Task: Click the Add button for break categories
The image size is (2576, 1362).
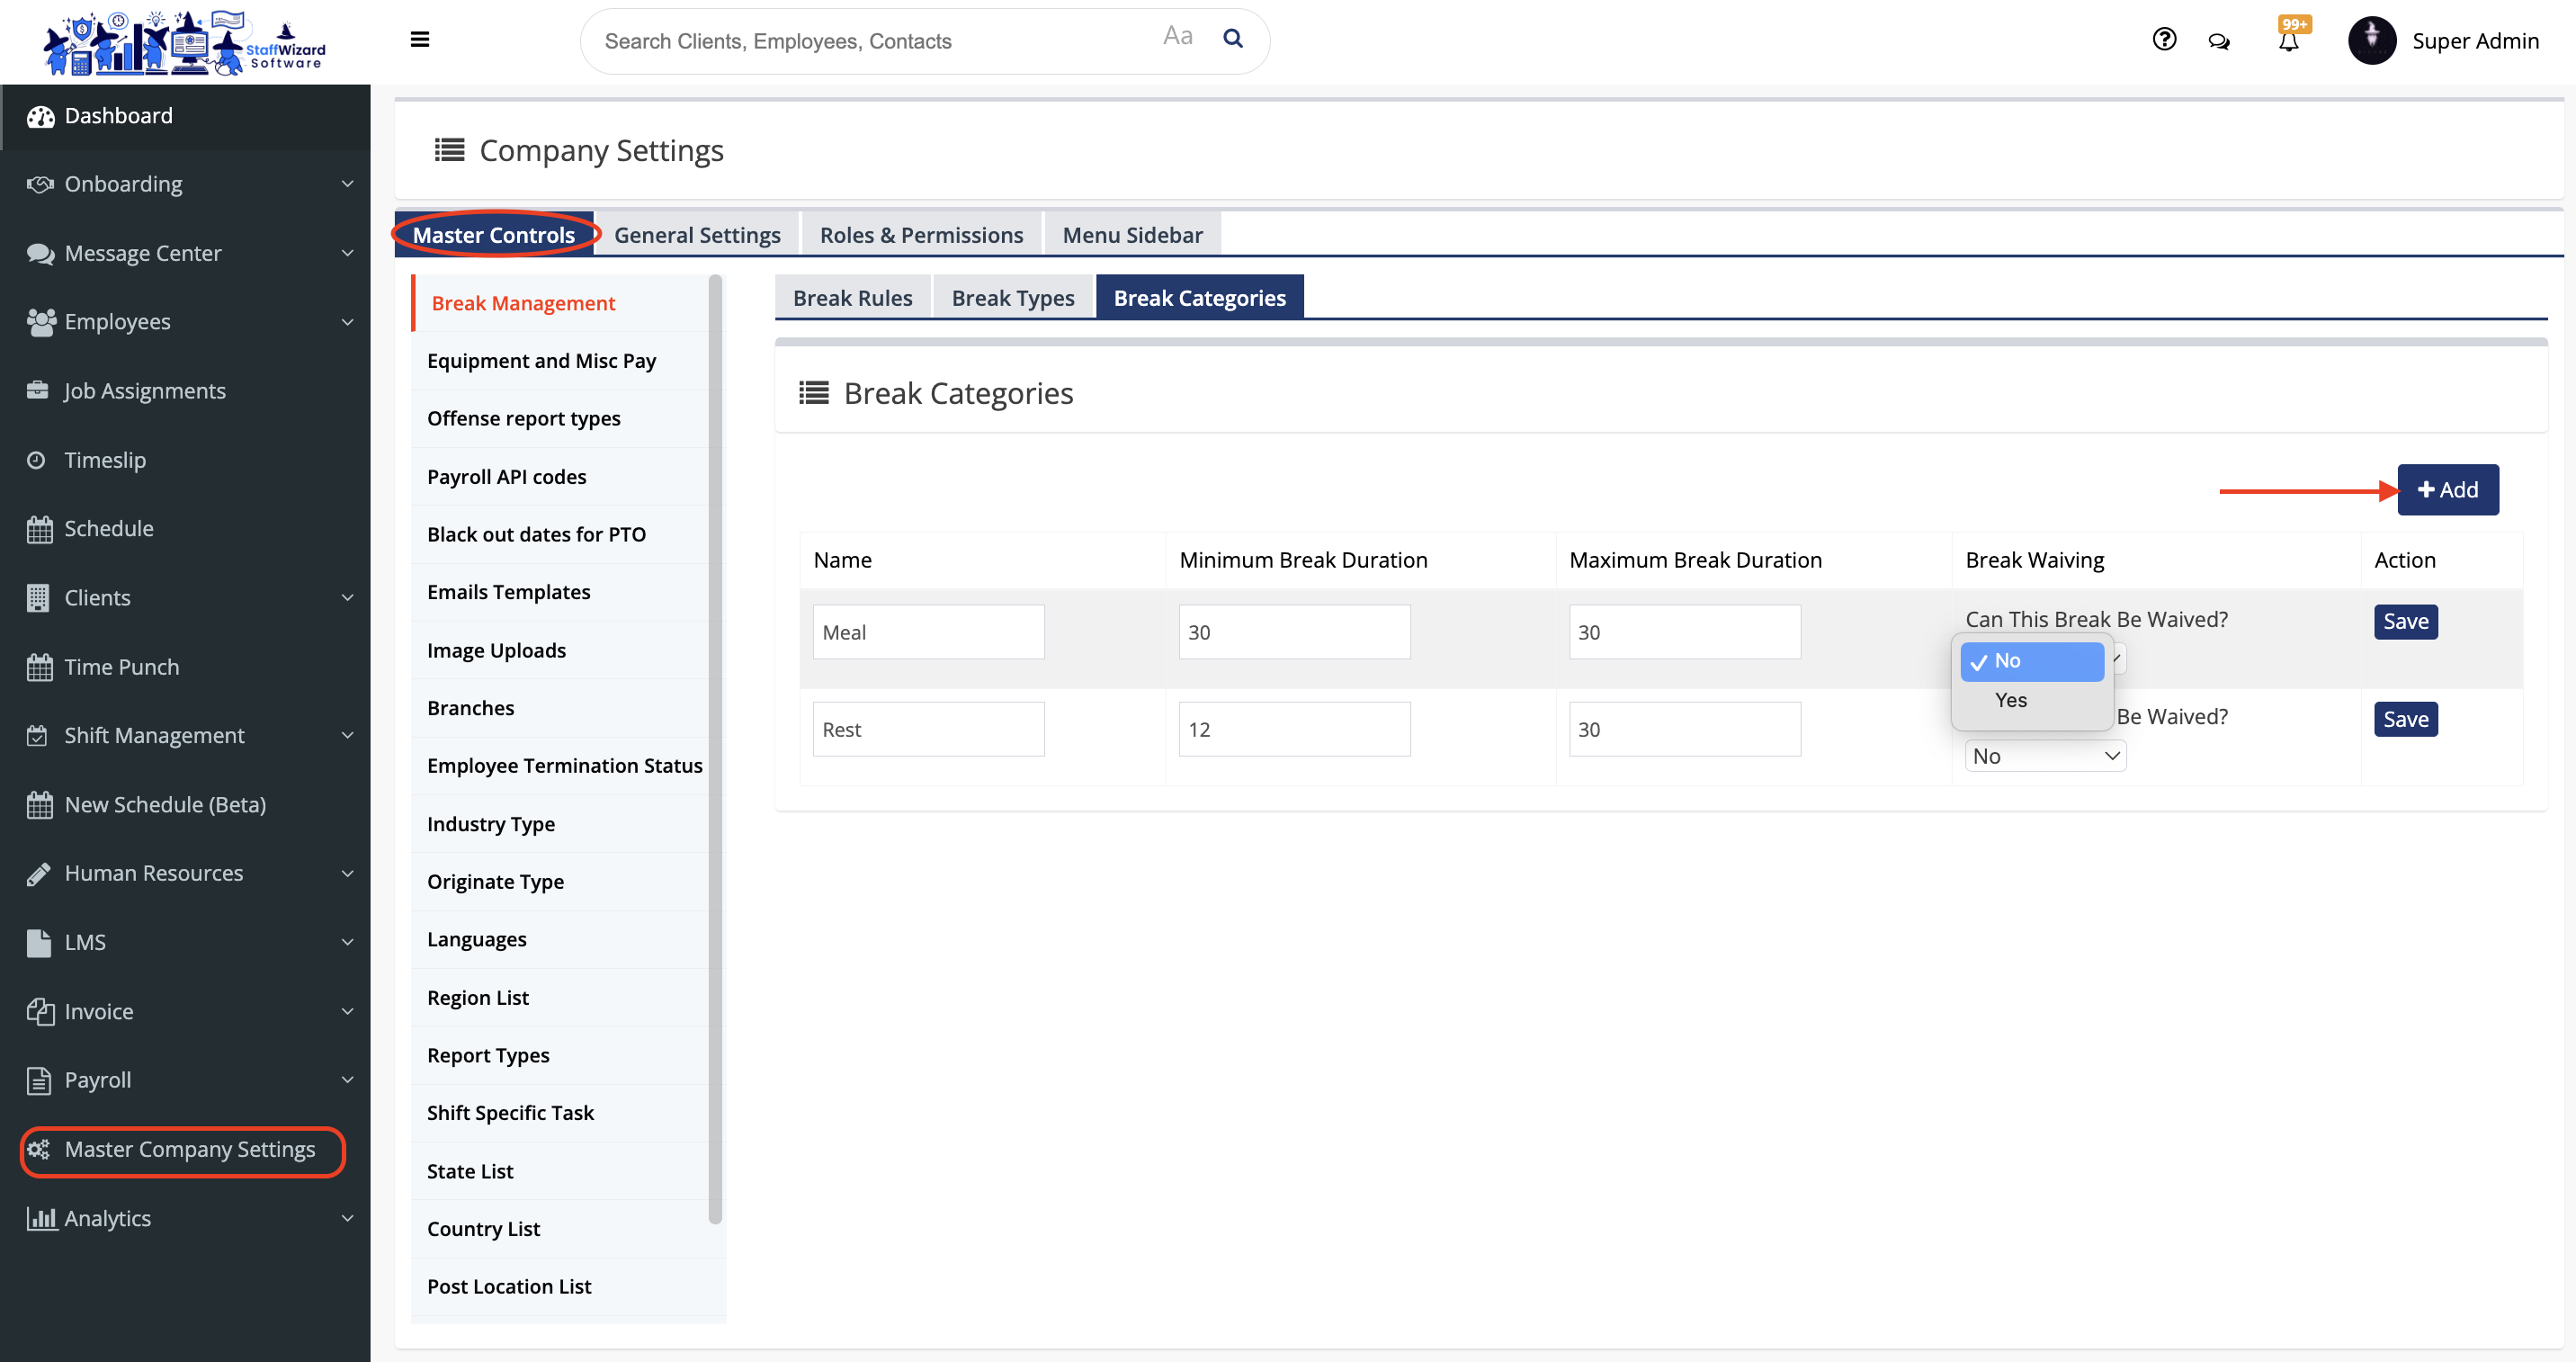Action: tap(2447, 490)
